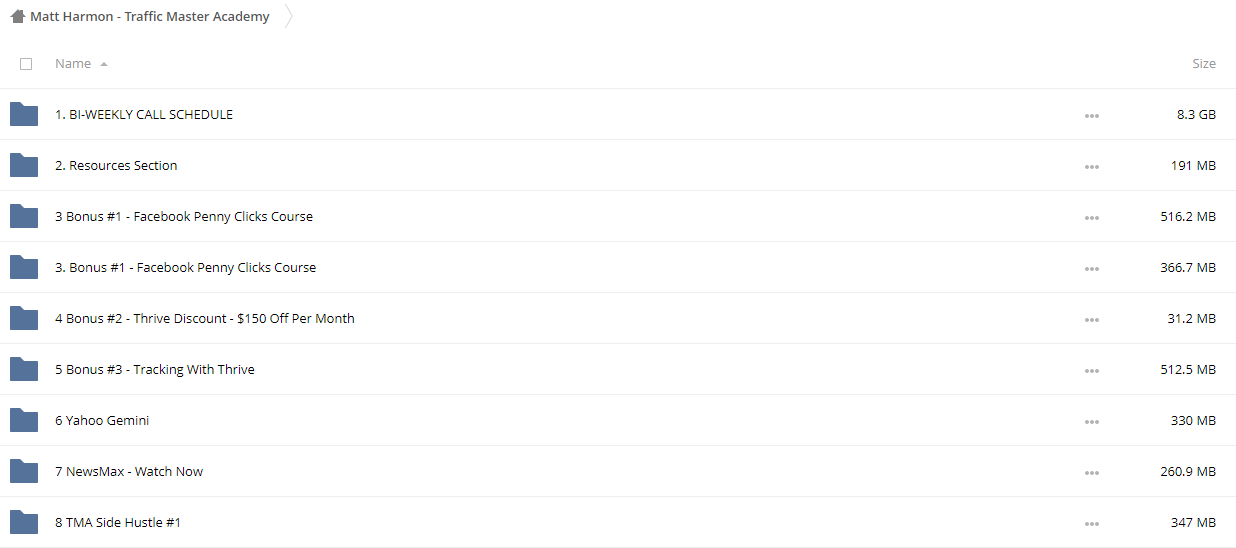Screen dimensions: 1236x548
Task: Open 5 Bonus #3 - Tracking With Thrive
Action: 155,369
